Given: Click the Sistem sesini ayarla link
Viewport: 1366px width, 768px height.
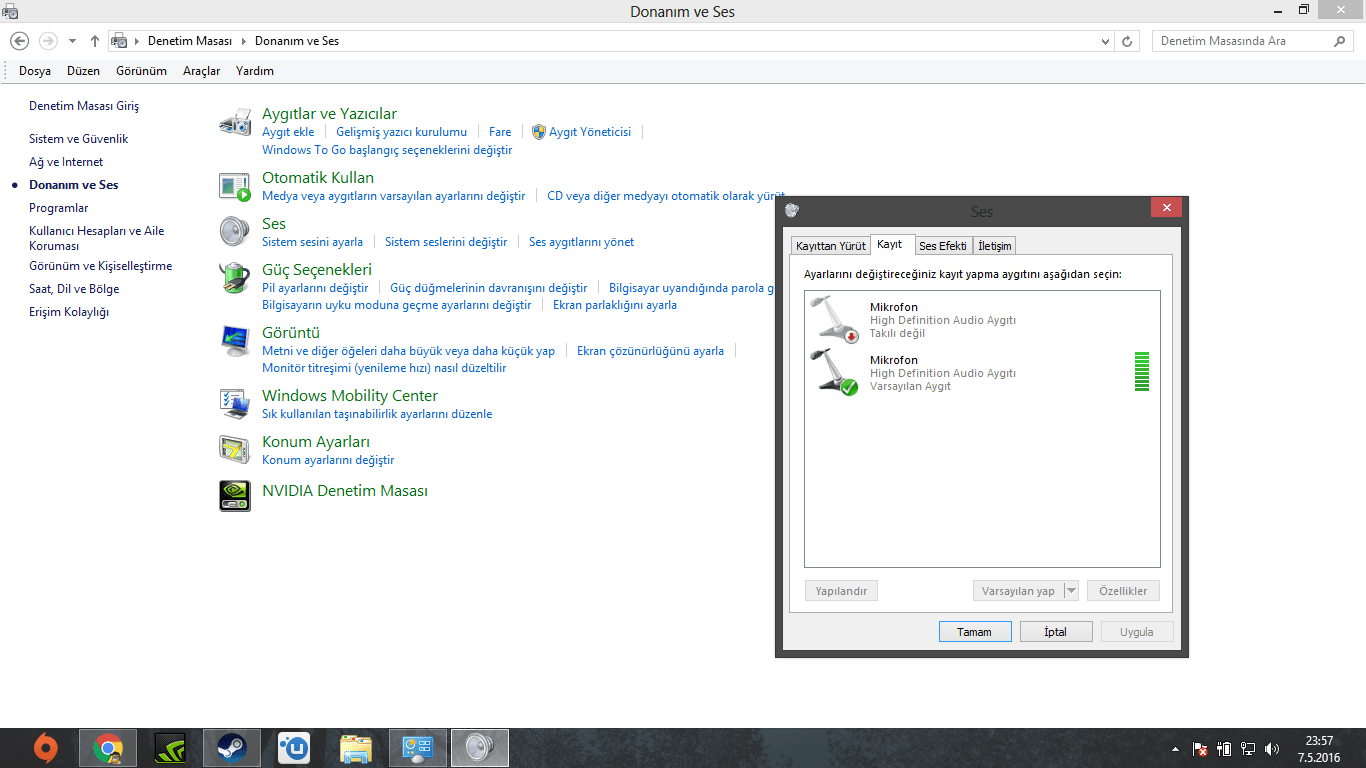Looking at the screenshot, I should click(312, 242).
